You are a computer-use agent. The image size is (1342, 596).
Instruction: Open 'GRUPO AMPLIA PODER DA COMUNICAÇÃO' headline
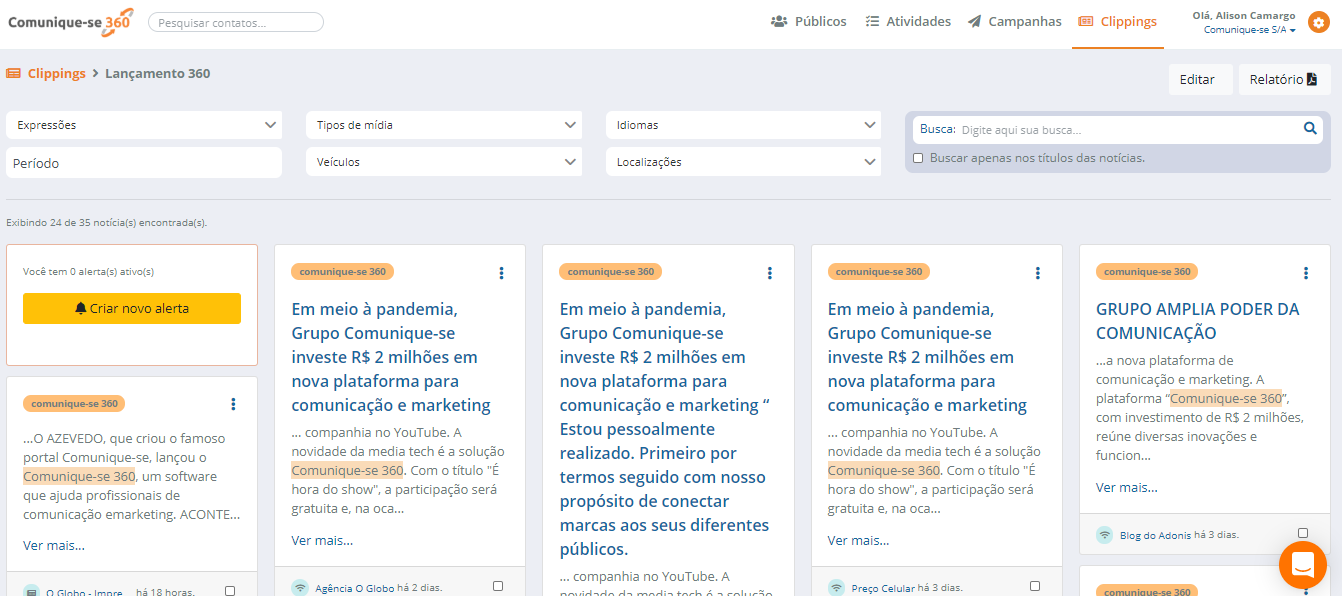(1198, 321)
